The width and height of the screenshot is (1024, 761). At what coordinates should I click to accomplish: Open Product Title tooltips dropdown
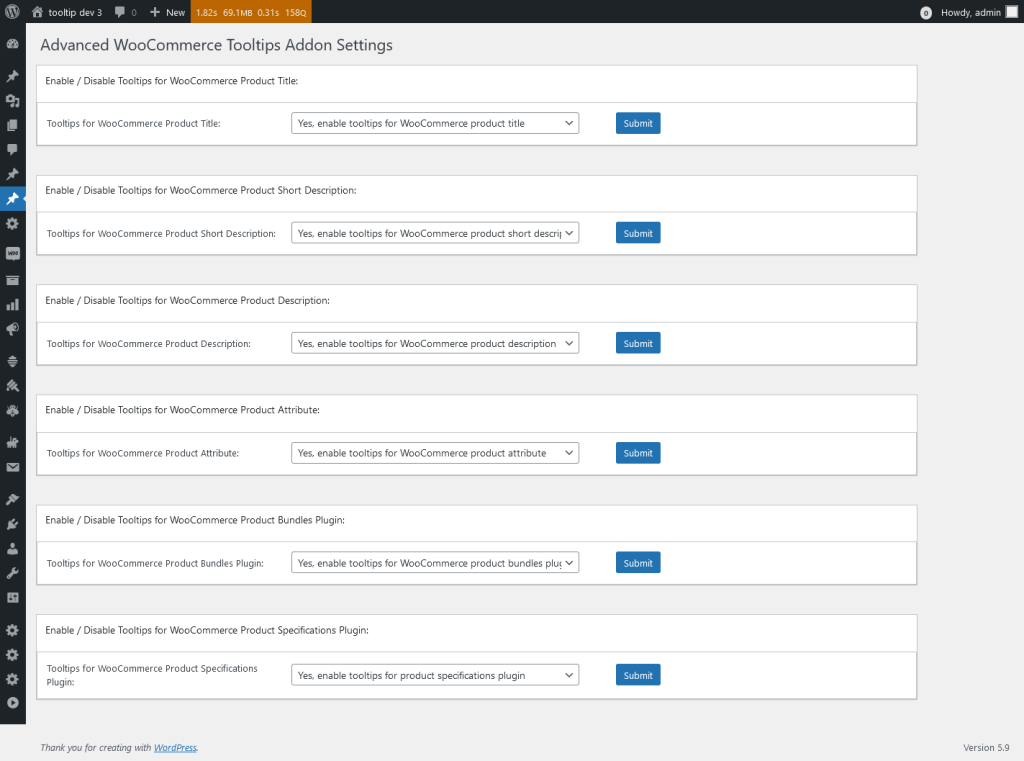(x=435, y=123)
